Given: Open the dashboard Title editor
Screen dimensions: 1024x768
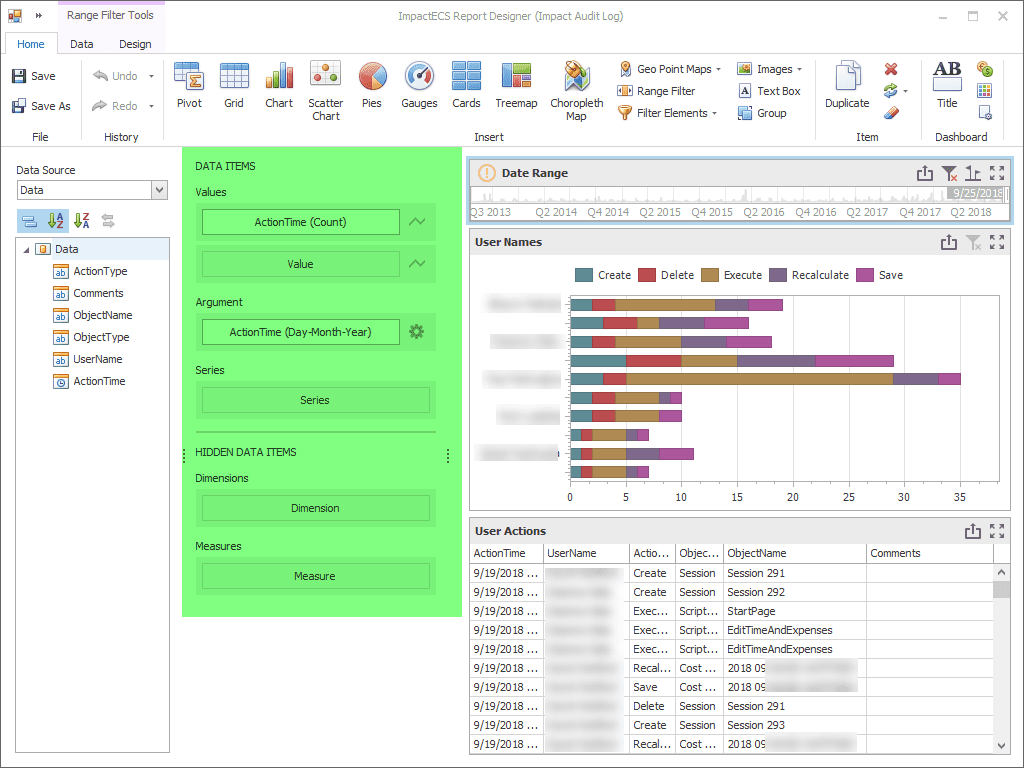Looking at the screenshot, I should point(947,85).
